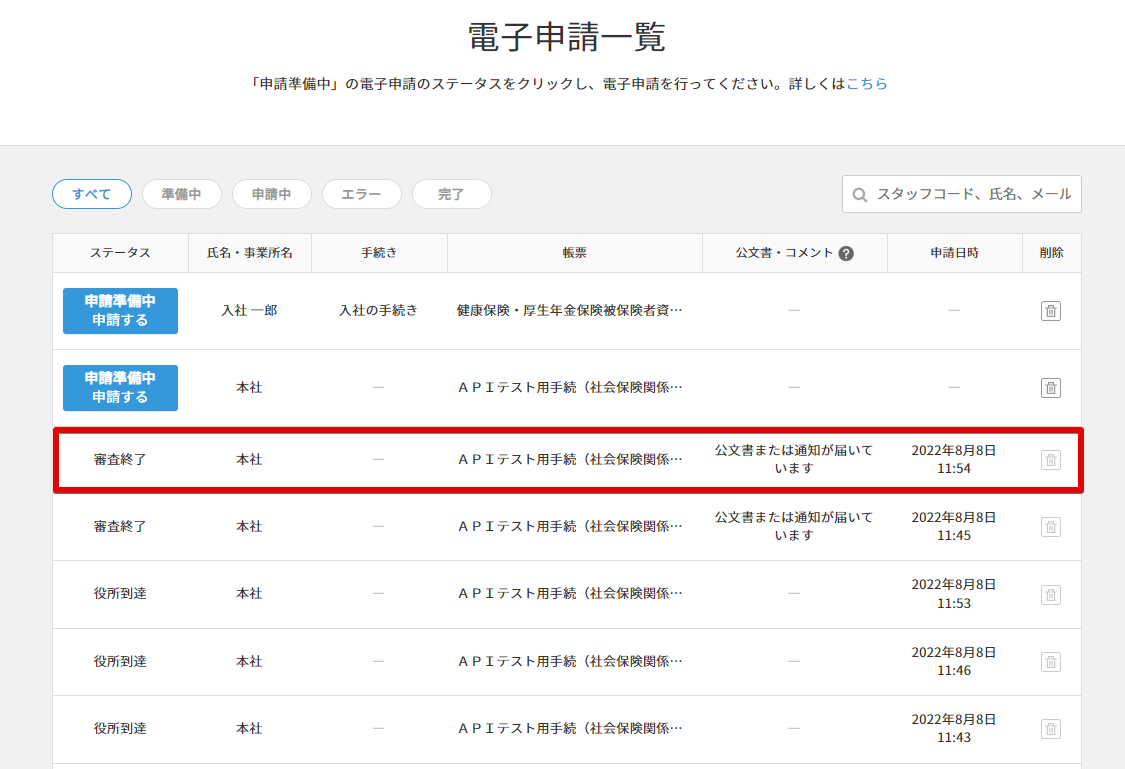Click 審査終了 status in 11:45 row
The width and height of the screenshot is (1125, 769).
120,526
